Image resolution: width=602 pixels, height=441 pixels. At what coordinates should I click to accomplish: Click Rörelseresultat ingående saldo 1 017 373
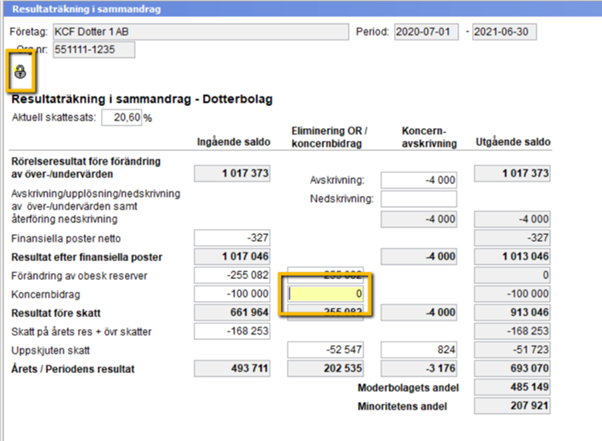tap(232, 173)
